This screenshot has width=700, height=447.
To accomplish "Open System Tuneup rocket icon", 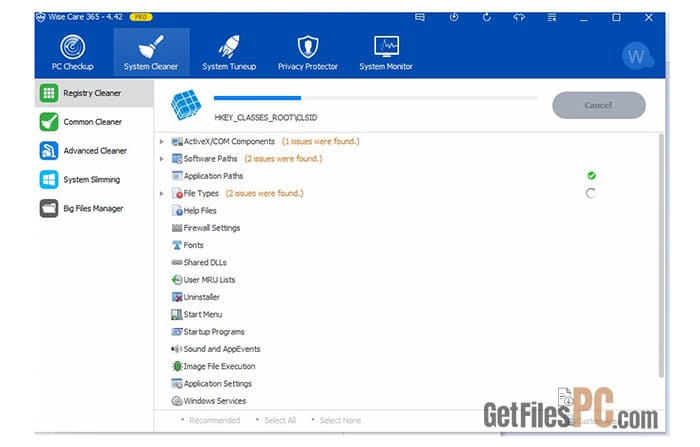I will pos(229,46).
